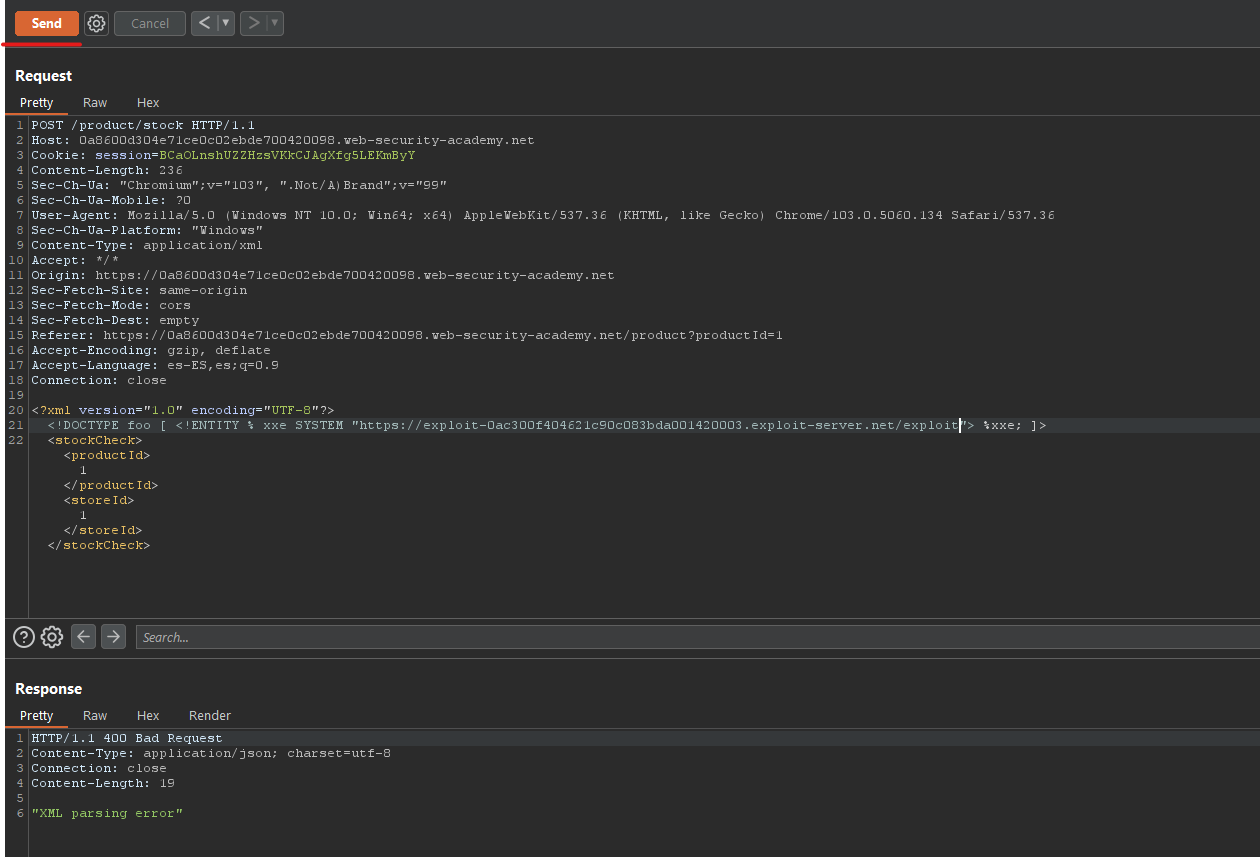Open the back history dropdown arrow

(225, 23)
